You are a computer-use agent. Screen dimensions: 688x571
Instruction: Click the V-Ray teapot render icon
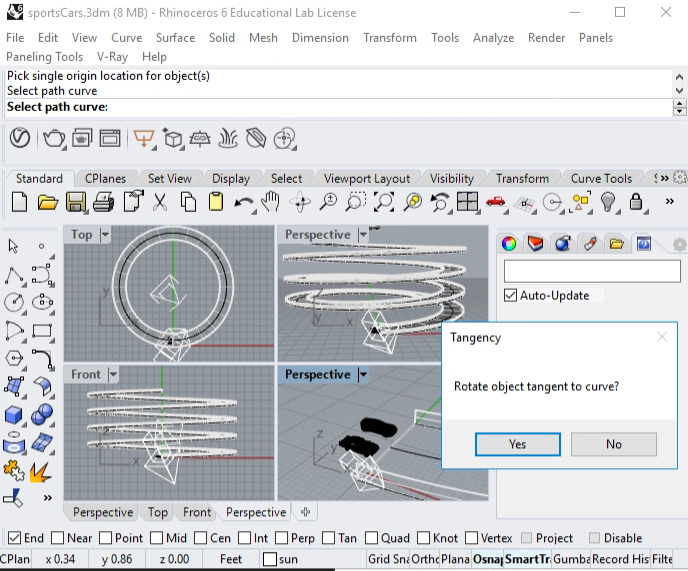point(54,139)
